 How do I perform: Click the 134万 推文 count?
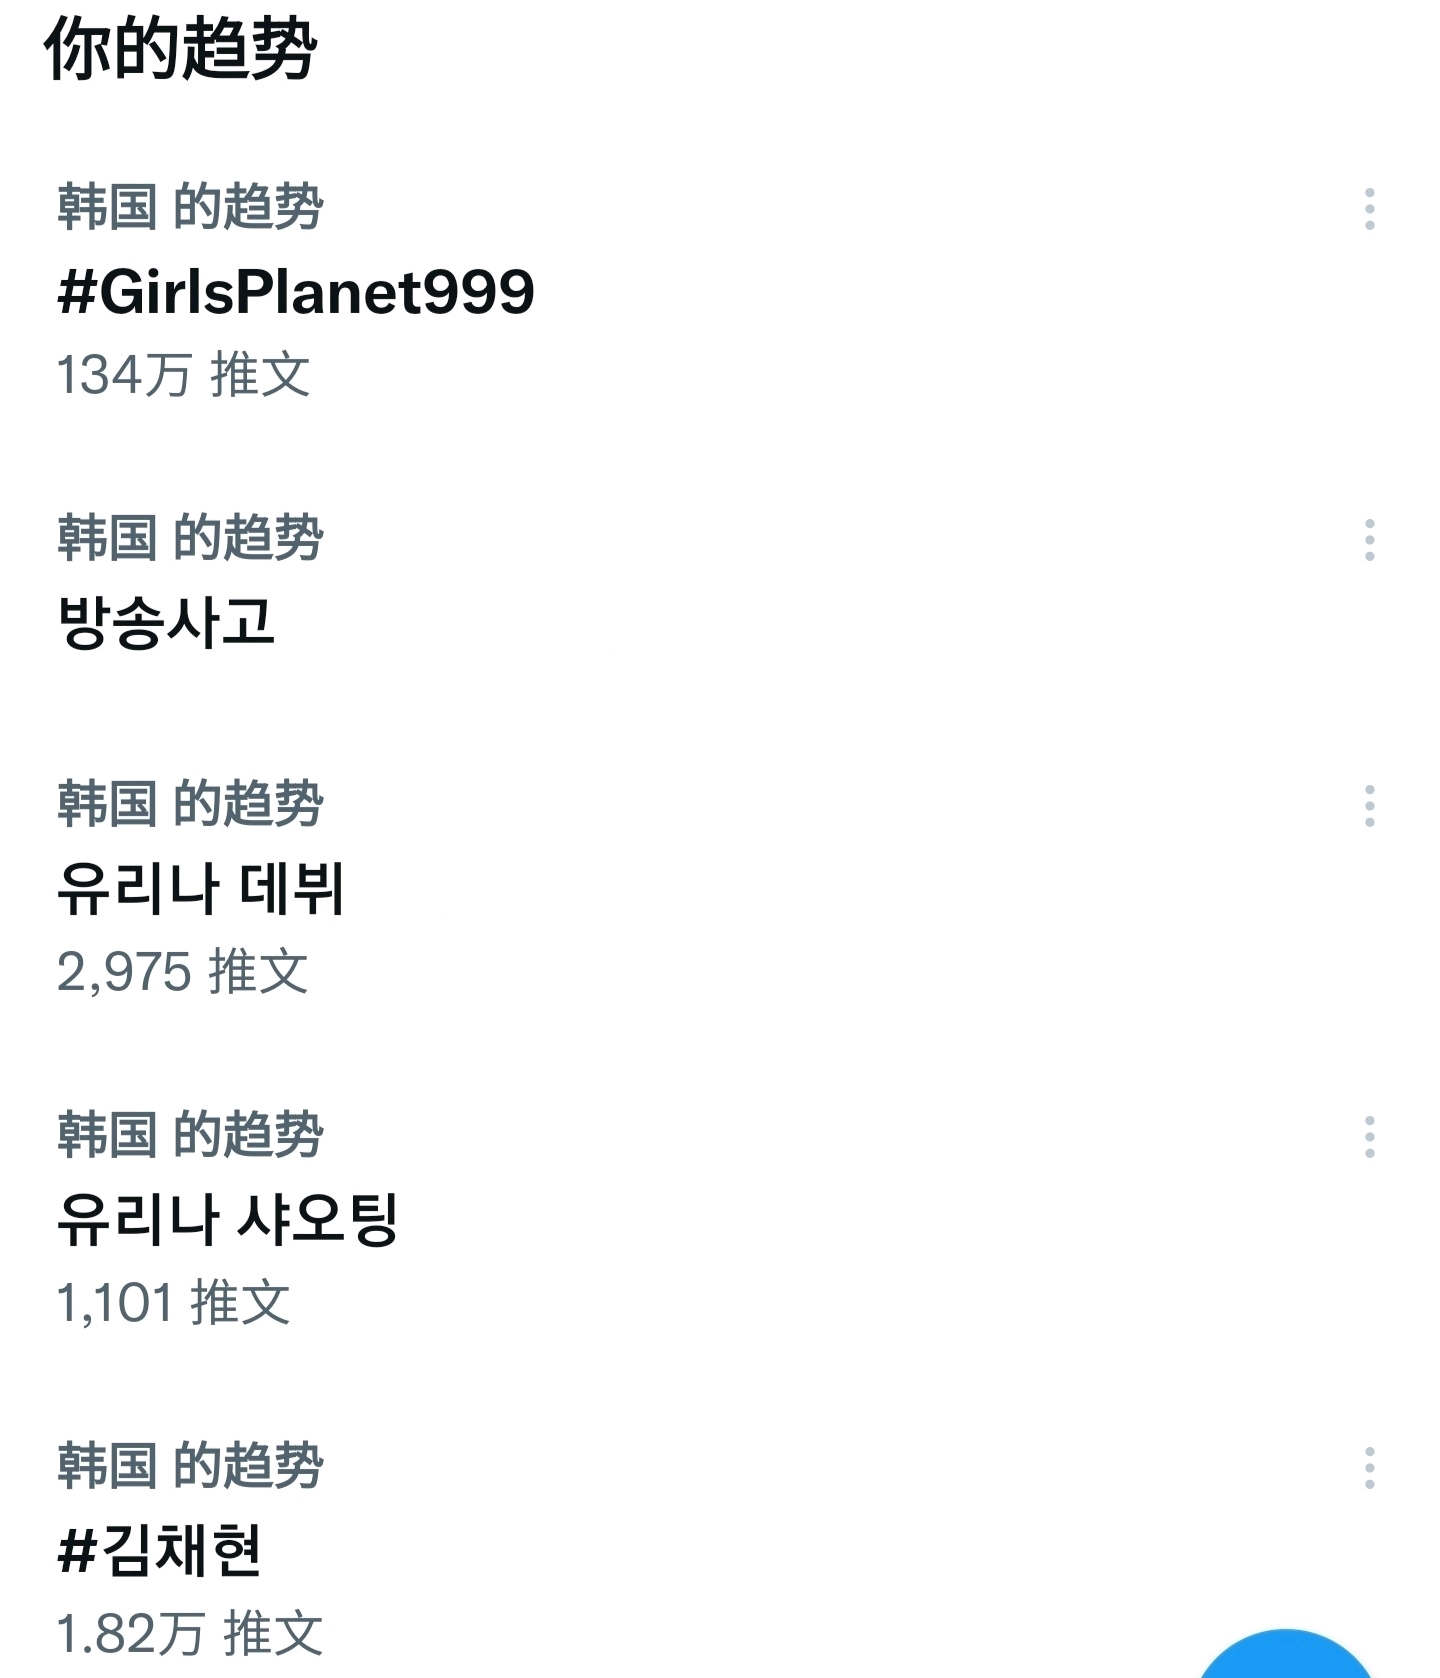point(183,375)
